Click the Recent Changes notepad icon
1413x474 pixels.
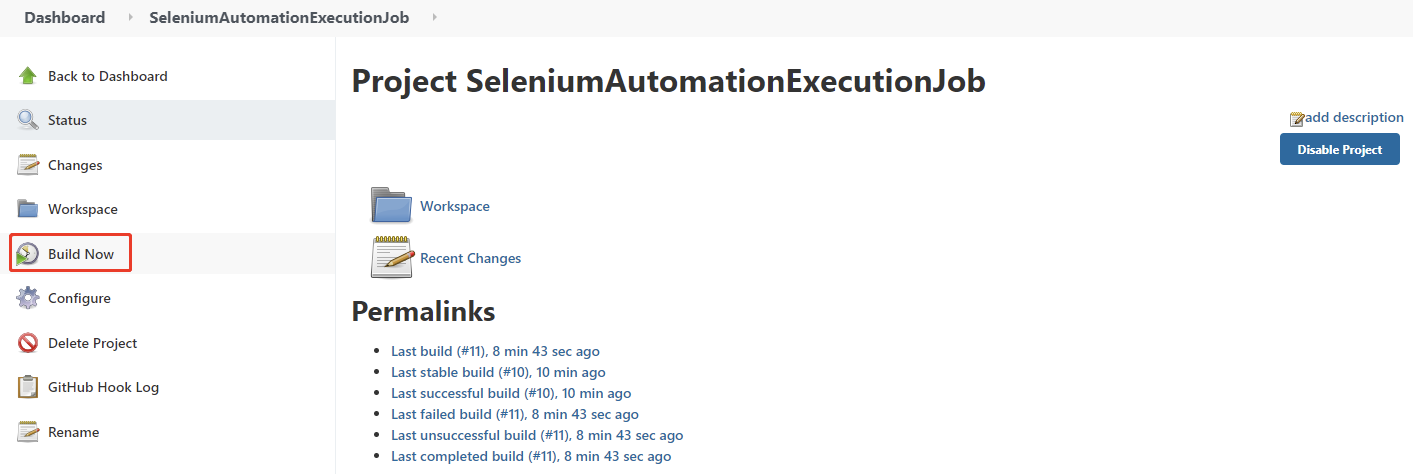[391, 257]
